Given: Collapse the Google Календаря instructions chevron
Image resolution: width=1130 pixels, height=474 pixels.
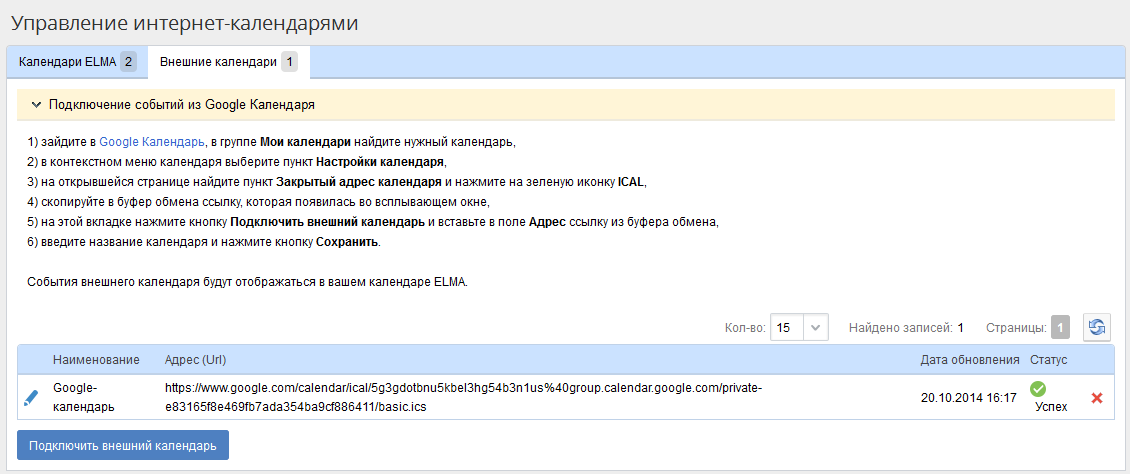Looking at the screenshot, I should [x=36, y=104].
